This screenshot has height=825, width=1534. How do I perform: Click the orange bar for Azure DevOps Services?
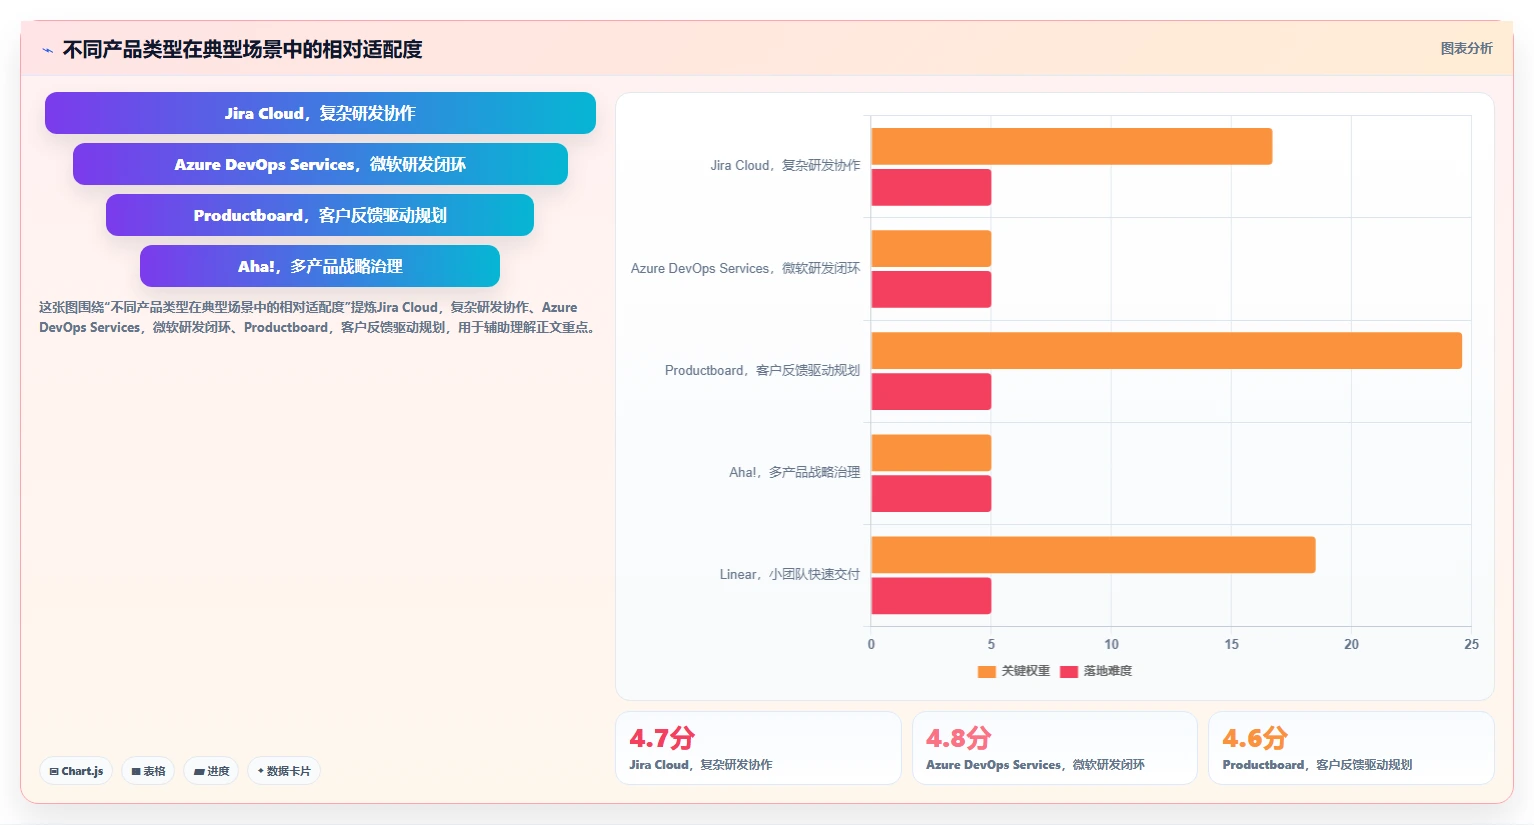click(x=931, y=248)
